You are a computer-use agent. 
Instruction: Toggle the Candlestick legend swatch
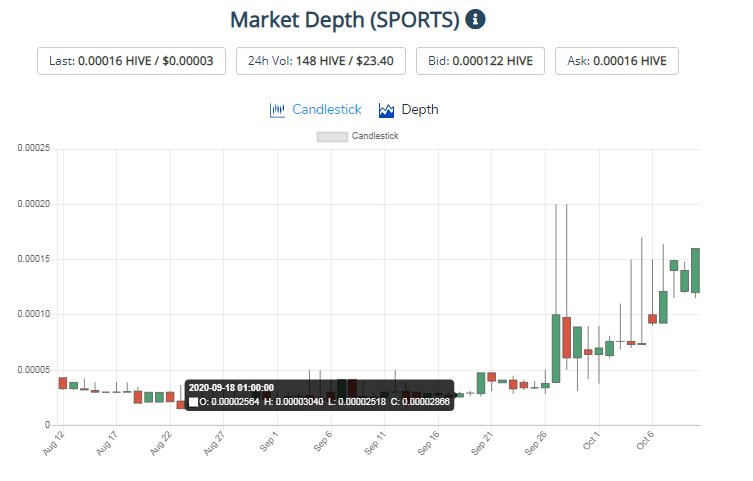332,136
